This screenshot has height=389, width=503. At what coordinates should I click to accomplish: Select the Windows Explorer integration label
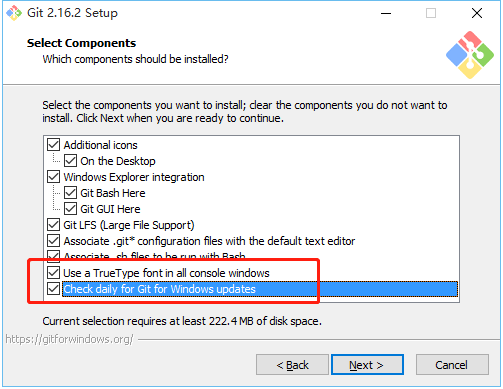tap(134, 177)
